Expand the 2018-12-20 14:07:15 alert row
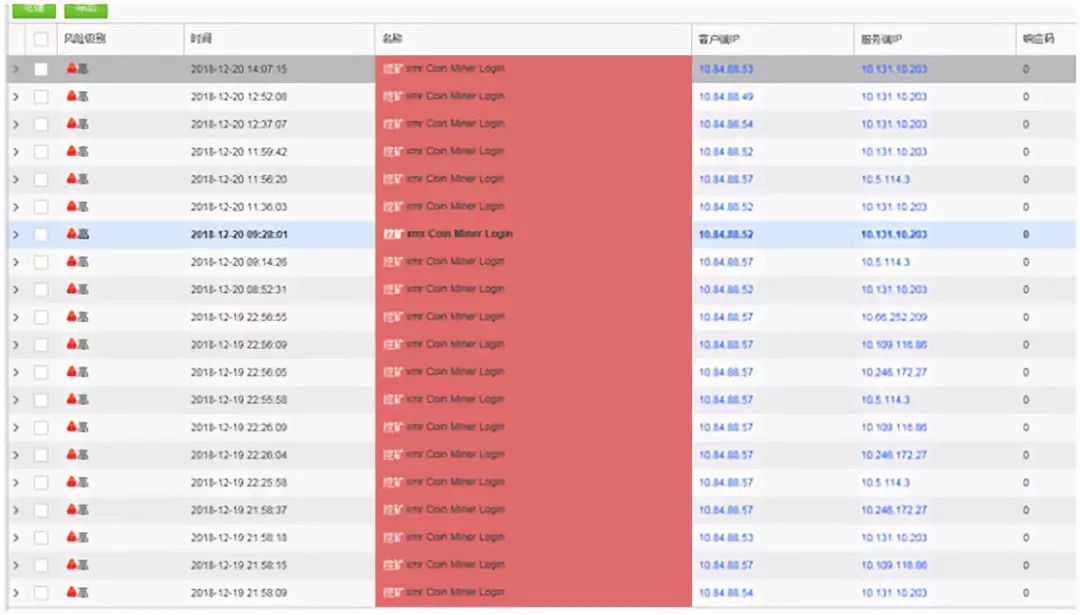This screenshot has width=1080, height=615. click(x=16, y=69)
